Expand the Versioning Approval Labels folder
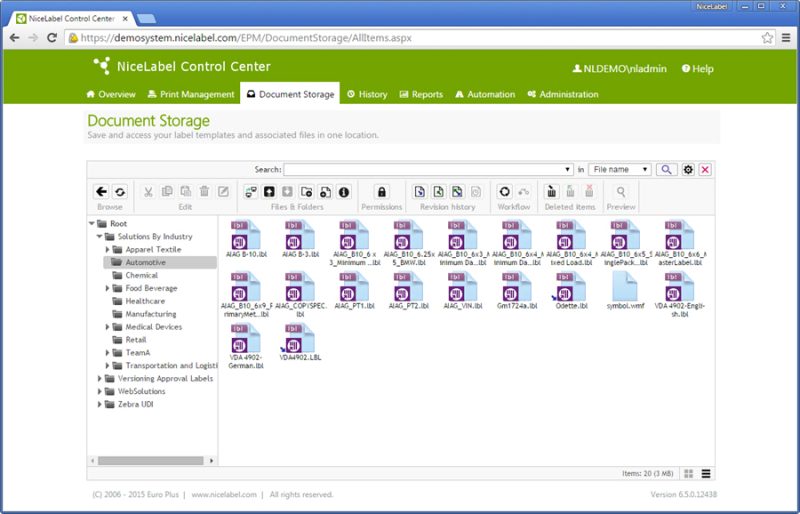This screenshot has height=514, width=800. click(99, 378)
